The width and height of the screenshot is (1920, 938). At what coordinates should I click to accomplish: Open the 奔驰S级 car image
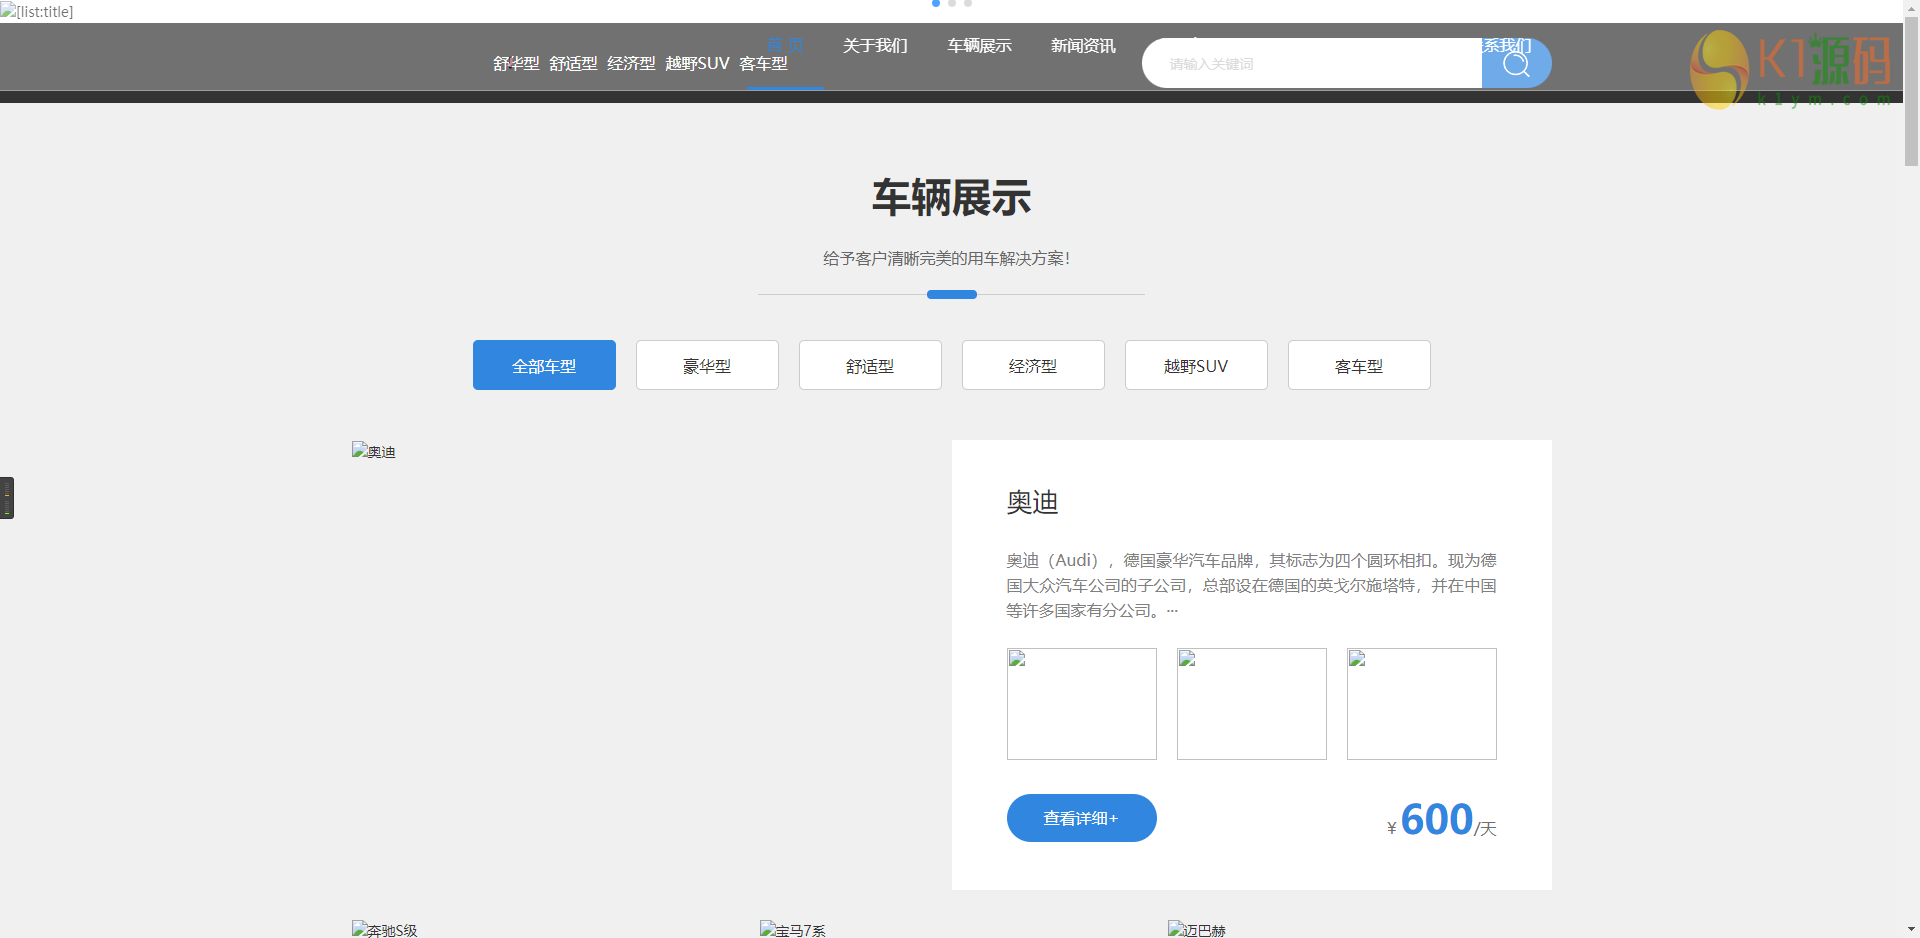pos(384,929)
